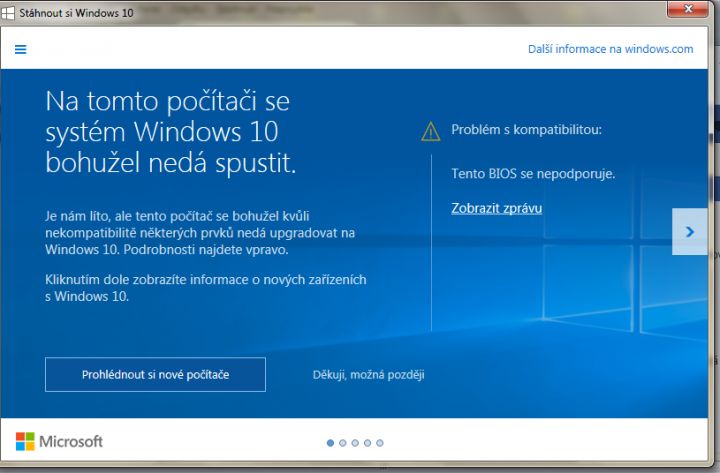
Task: Select the third page indicator dot
Action: click(355, 443)
